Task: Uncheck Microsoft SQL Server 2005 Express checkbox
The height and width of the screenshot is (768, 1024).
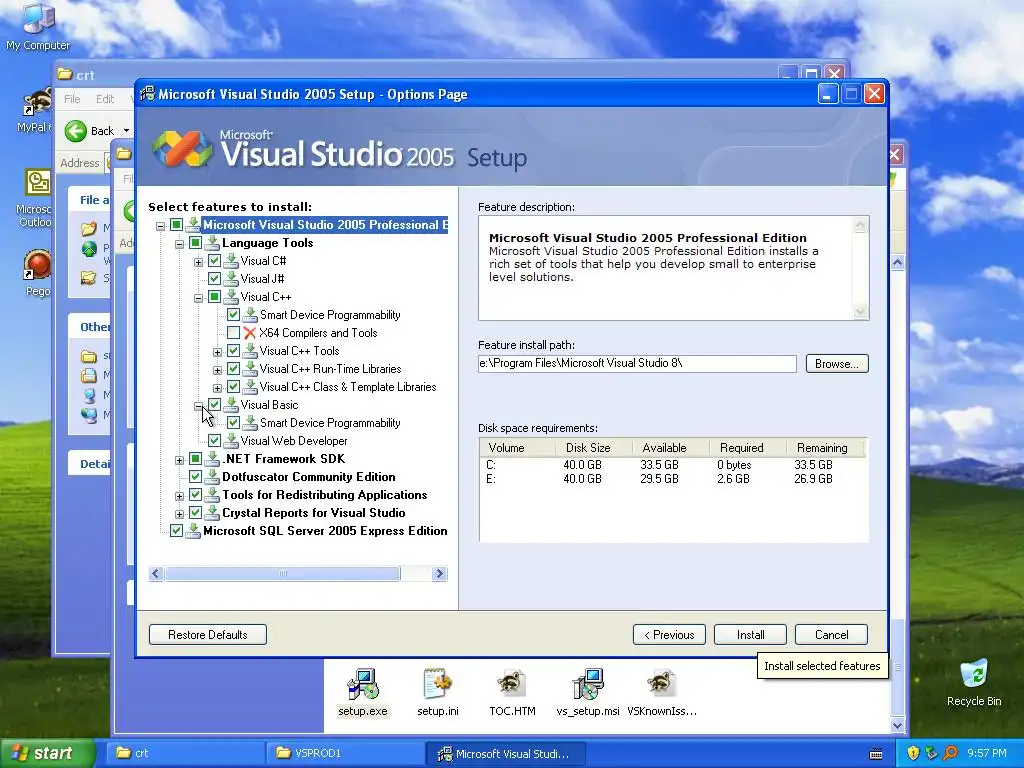Action: click(176, 531)
